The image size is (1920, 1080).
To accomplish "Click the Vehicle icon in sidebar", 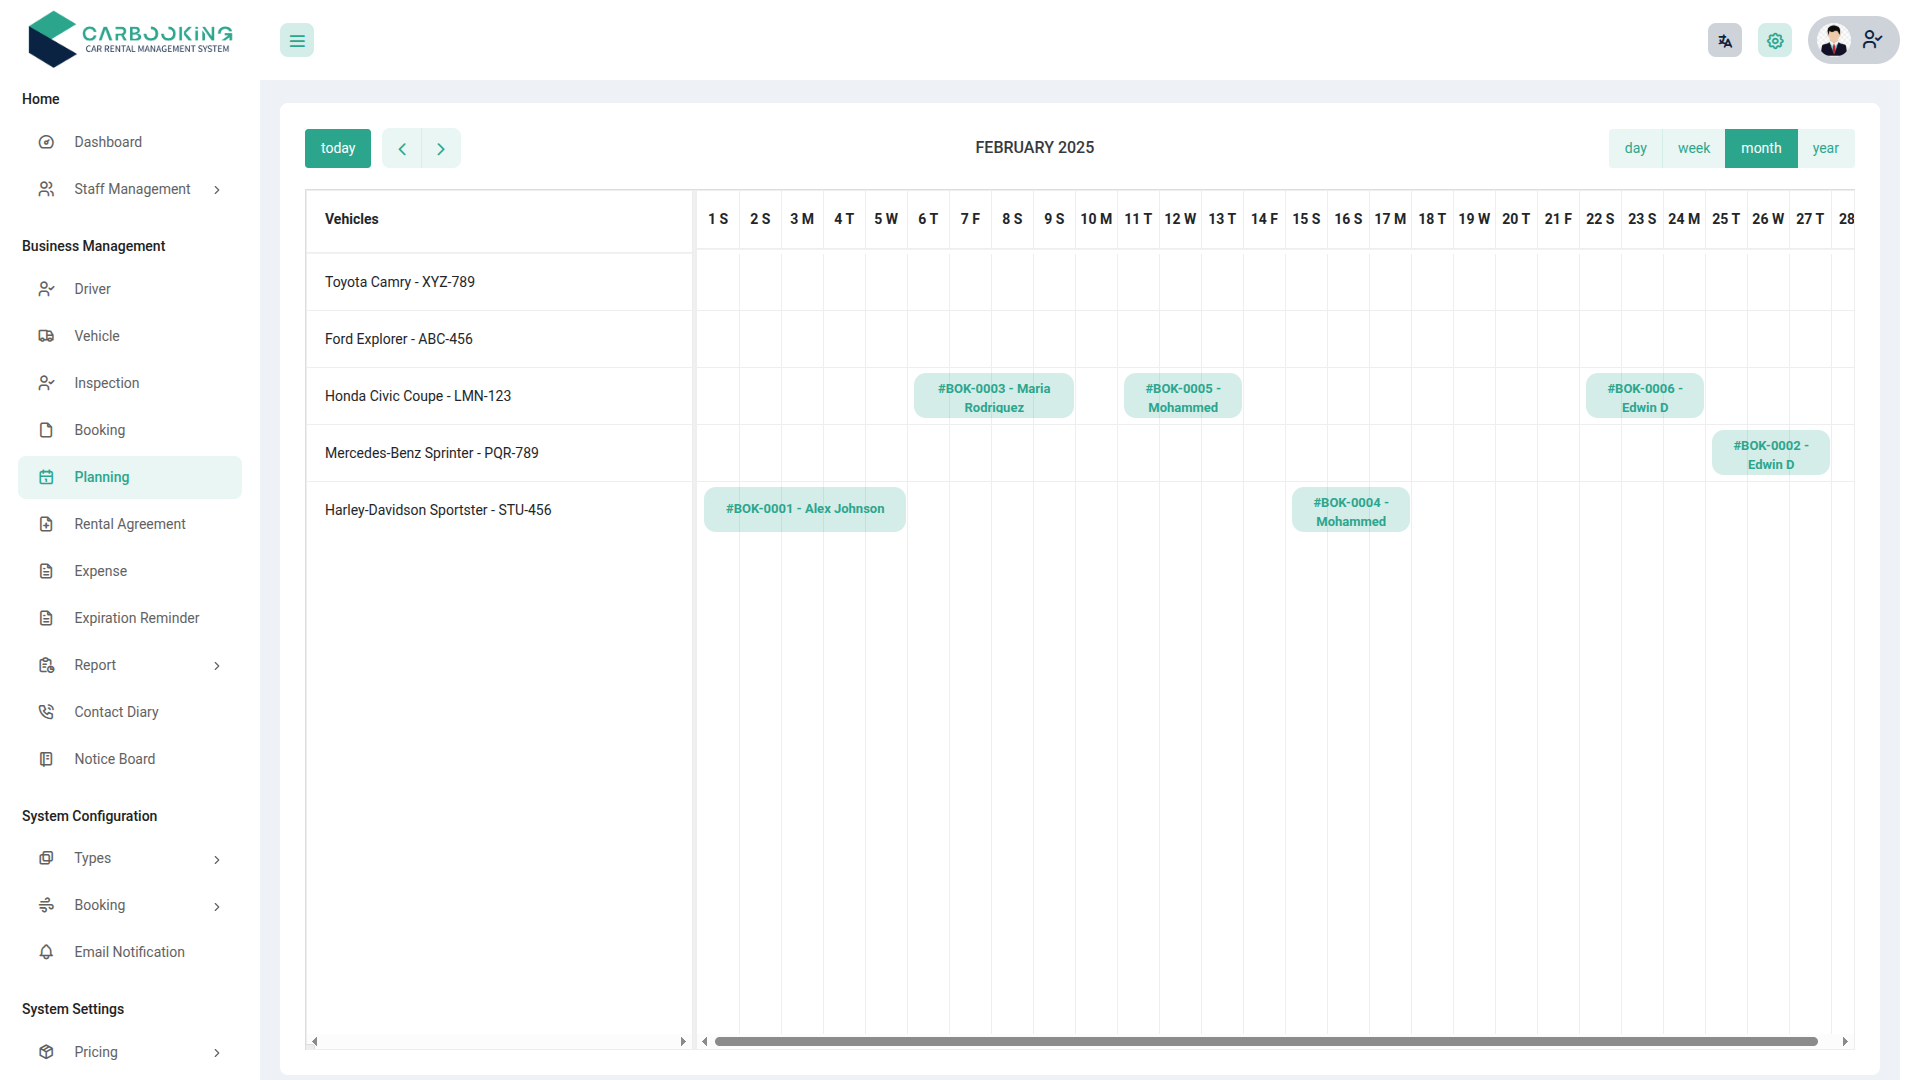I will (x=46, y=336).
